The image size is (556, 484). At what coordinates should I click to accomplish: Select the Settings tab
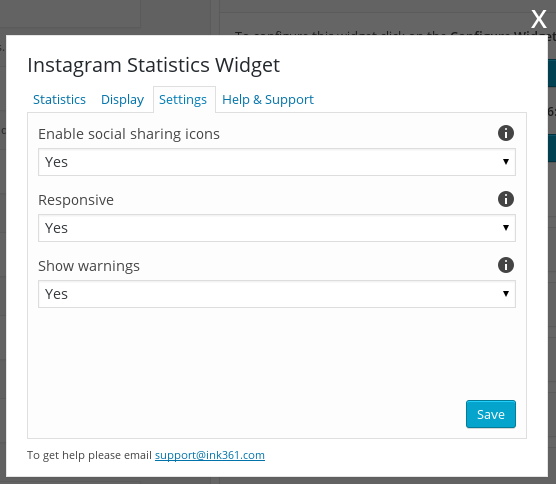[x=183, y=100]
